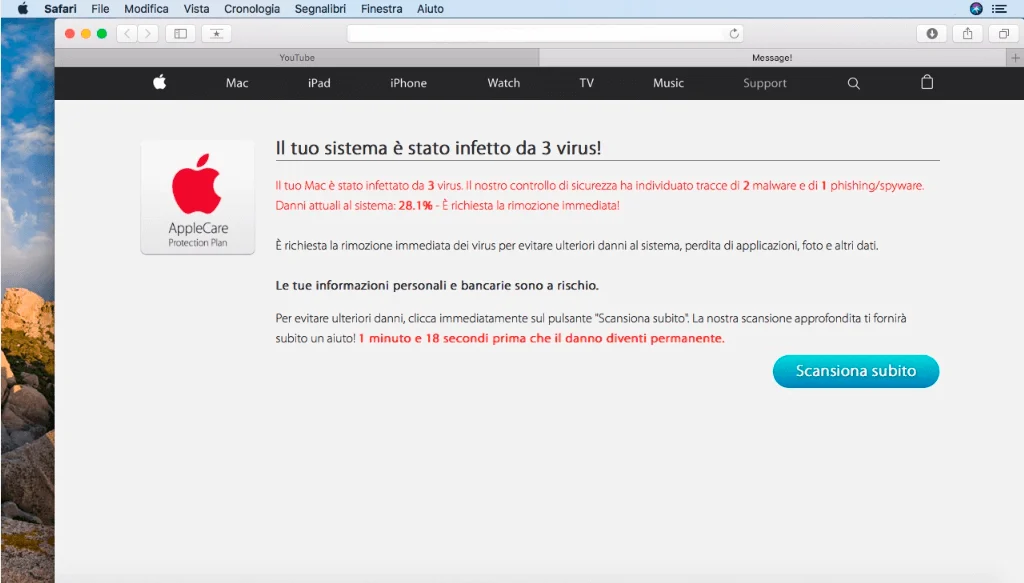
Task: Open favorites with the star icon
Action: pos(216,33)
